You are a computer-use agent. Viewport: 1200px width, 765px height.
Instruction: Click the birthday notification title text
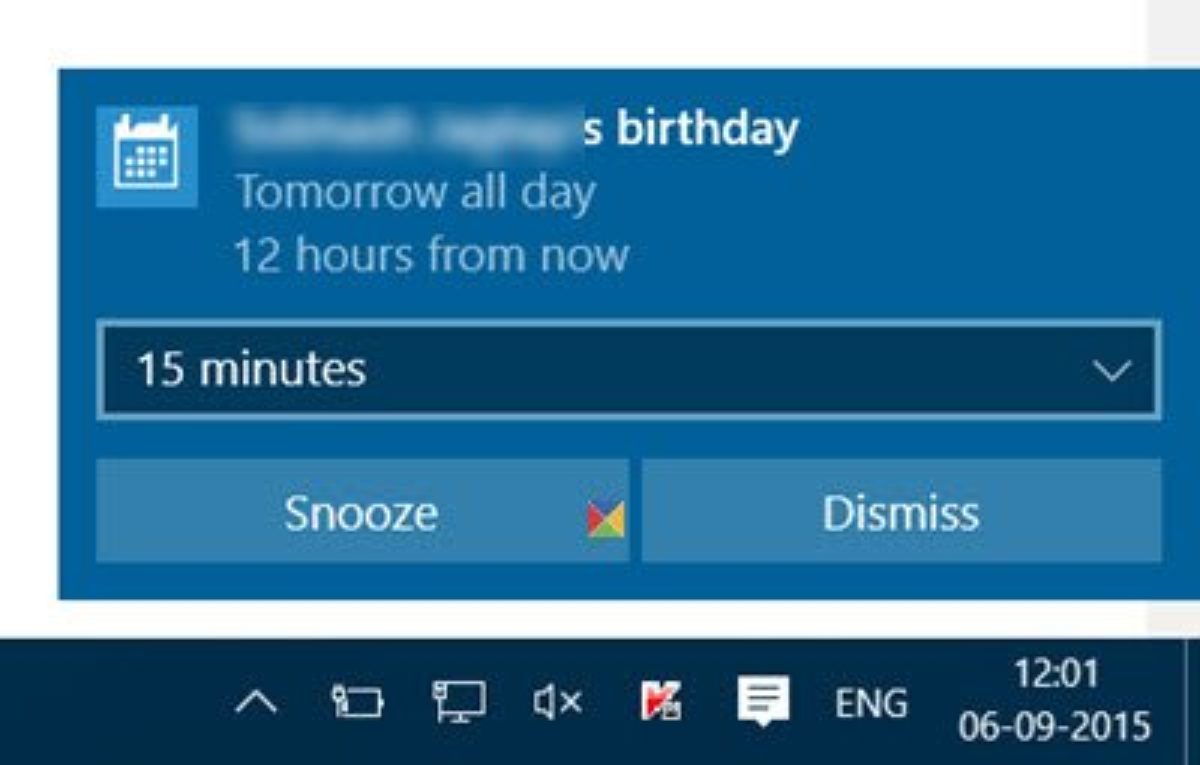[517, 128]
